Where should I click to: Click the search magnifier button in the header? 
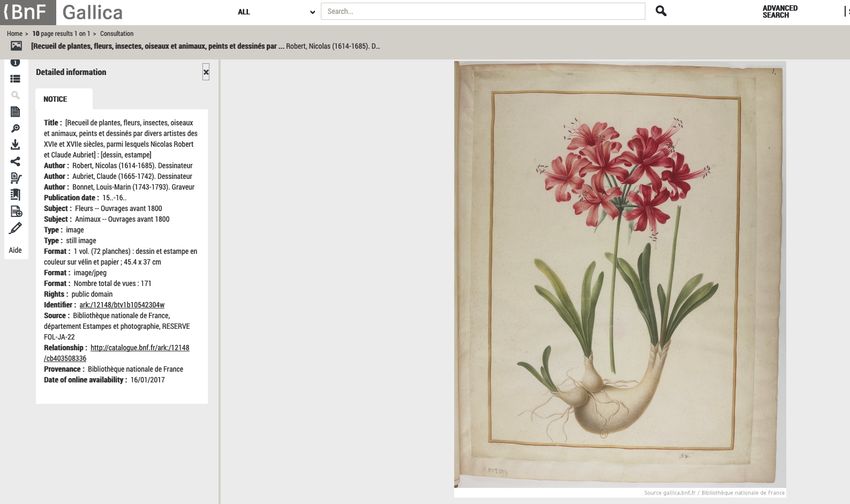661,11
